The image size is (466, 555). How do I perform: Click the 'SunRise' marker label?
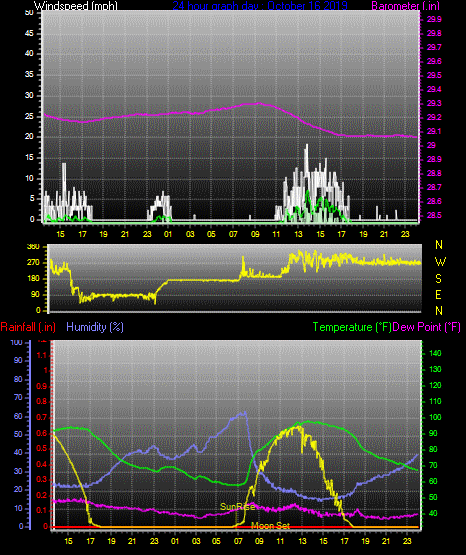coord(237,507)
